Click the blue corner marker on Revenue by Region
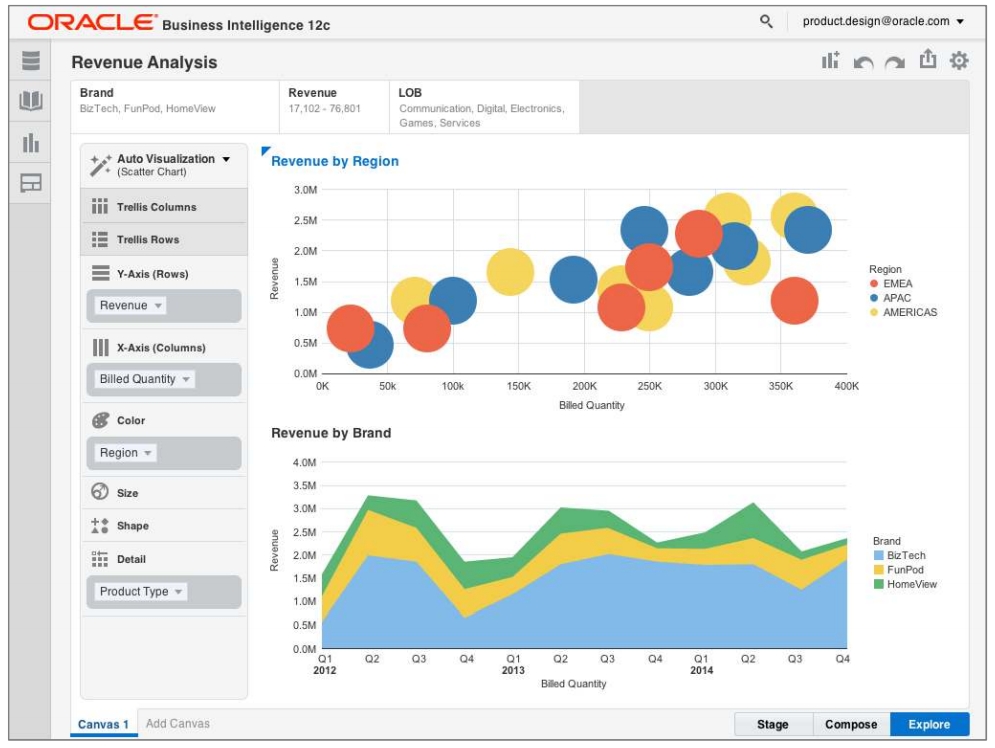This screenshot has height=748, width=995. (x=265, y=150)
